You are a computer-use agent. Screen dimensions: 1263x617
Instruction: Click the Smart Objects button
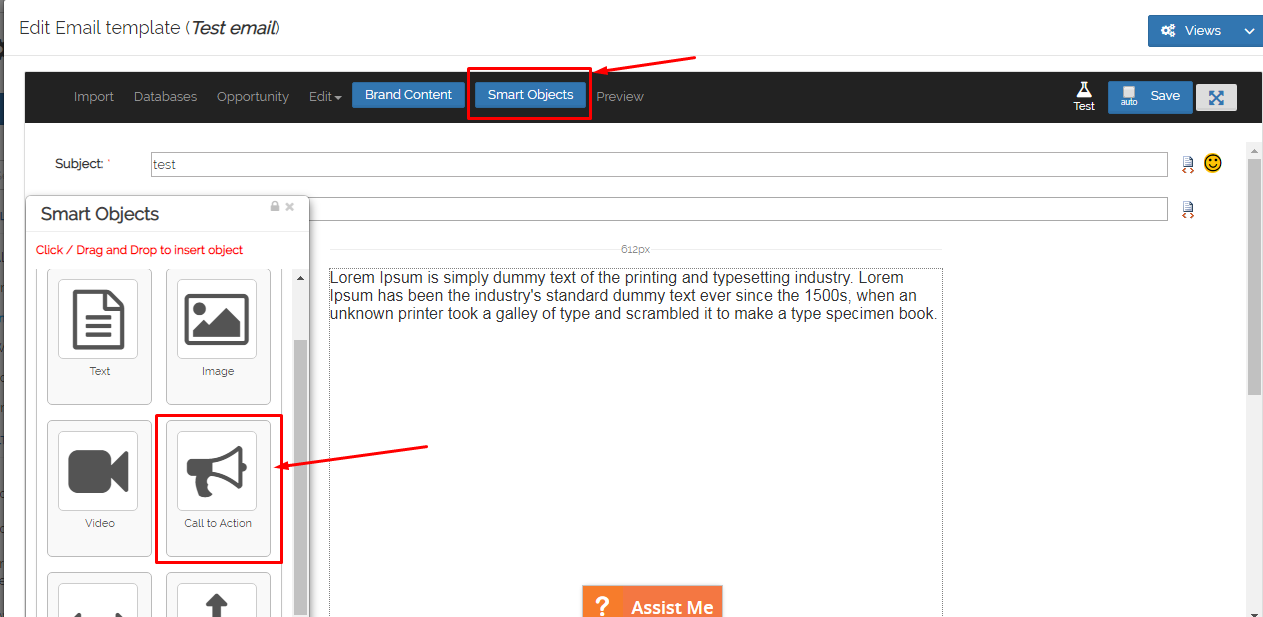pos(530,95)
